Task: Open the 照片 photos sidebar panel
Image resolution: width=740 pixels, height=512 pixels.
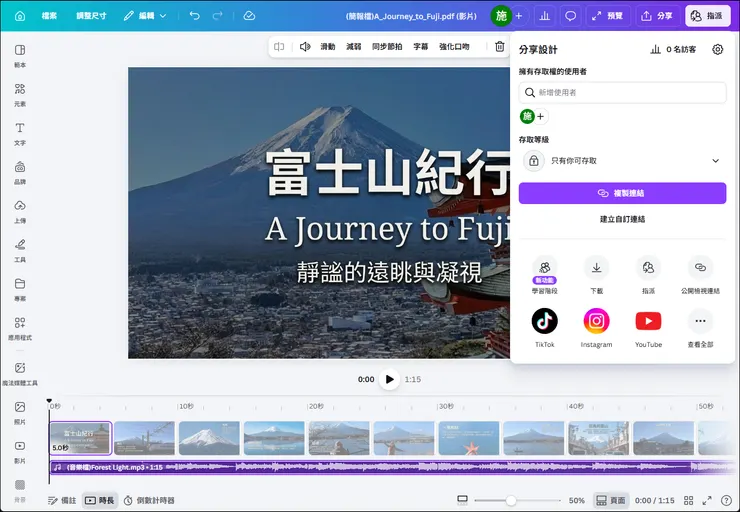Action: pyautogui.click(x=20, y=413)
